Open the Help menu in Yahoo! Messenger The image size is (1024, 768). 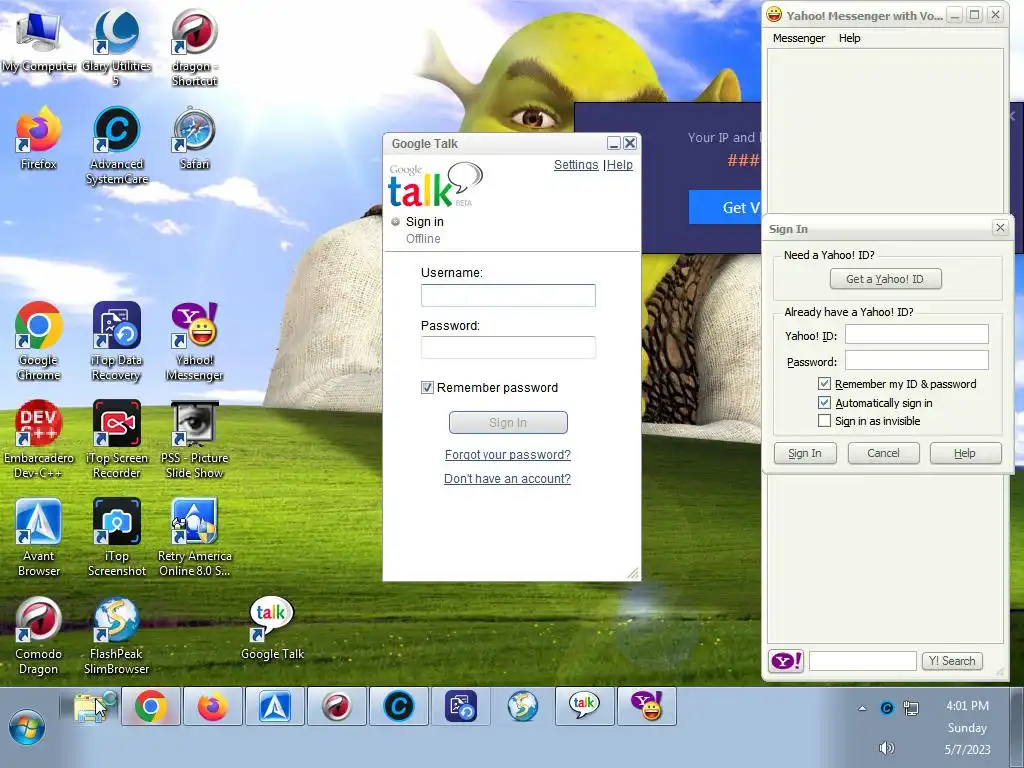point(849,38)
